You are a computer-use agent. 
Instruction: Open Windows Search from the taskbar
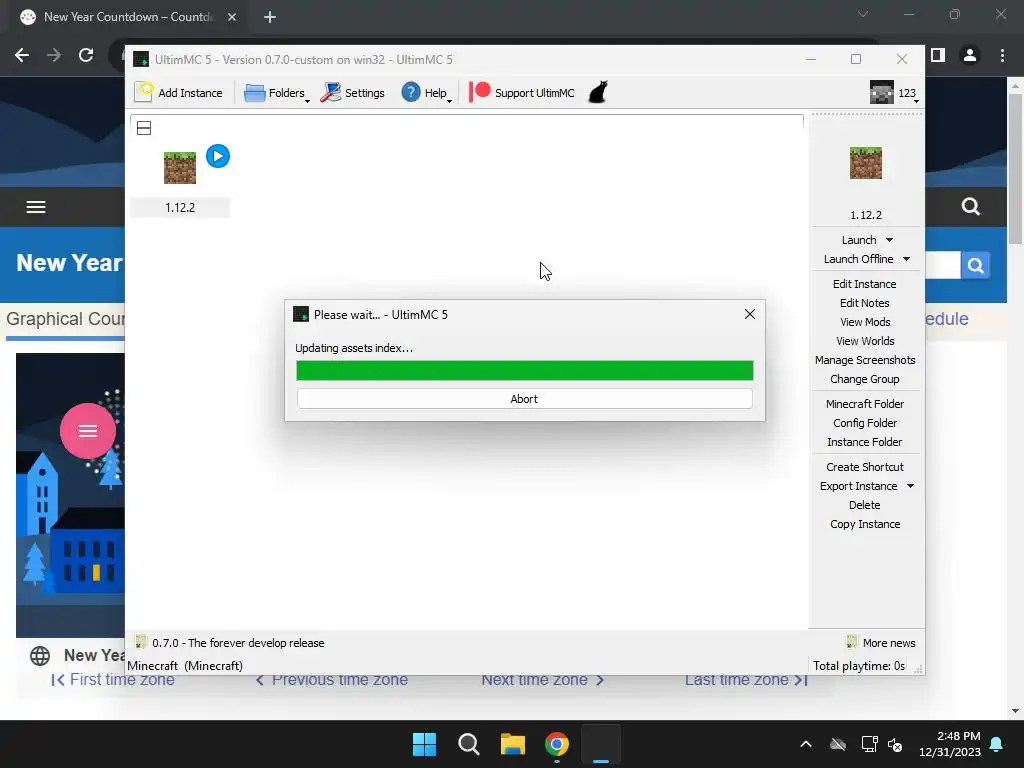[x=468, y=744]
